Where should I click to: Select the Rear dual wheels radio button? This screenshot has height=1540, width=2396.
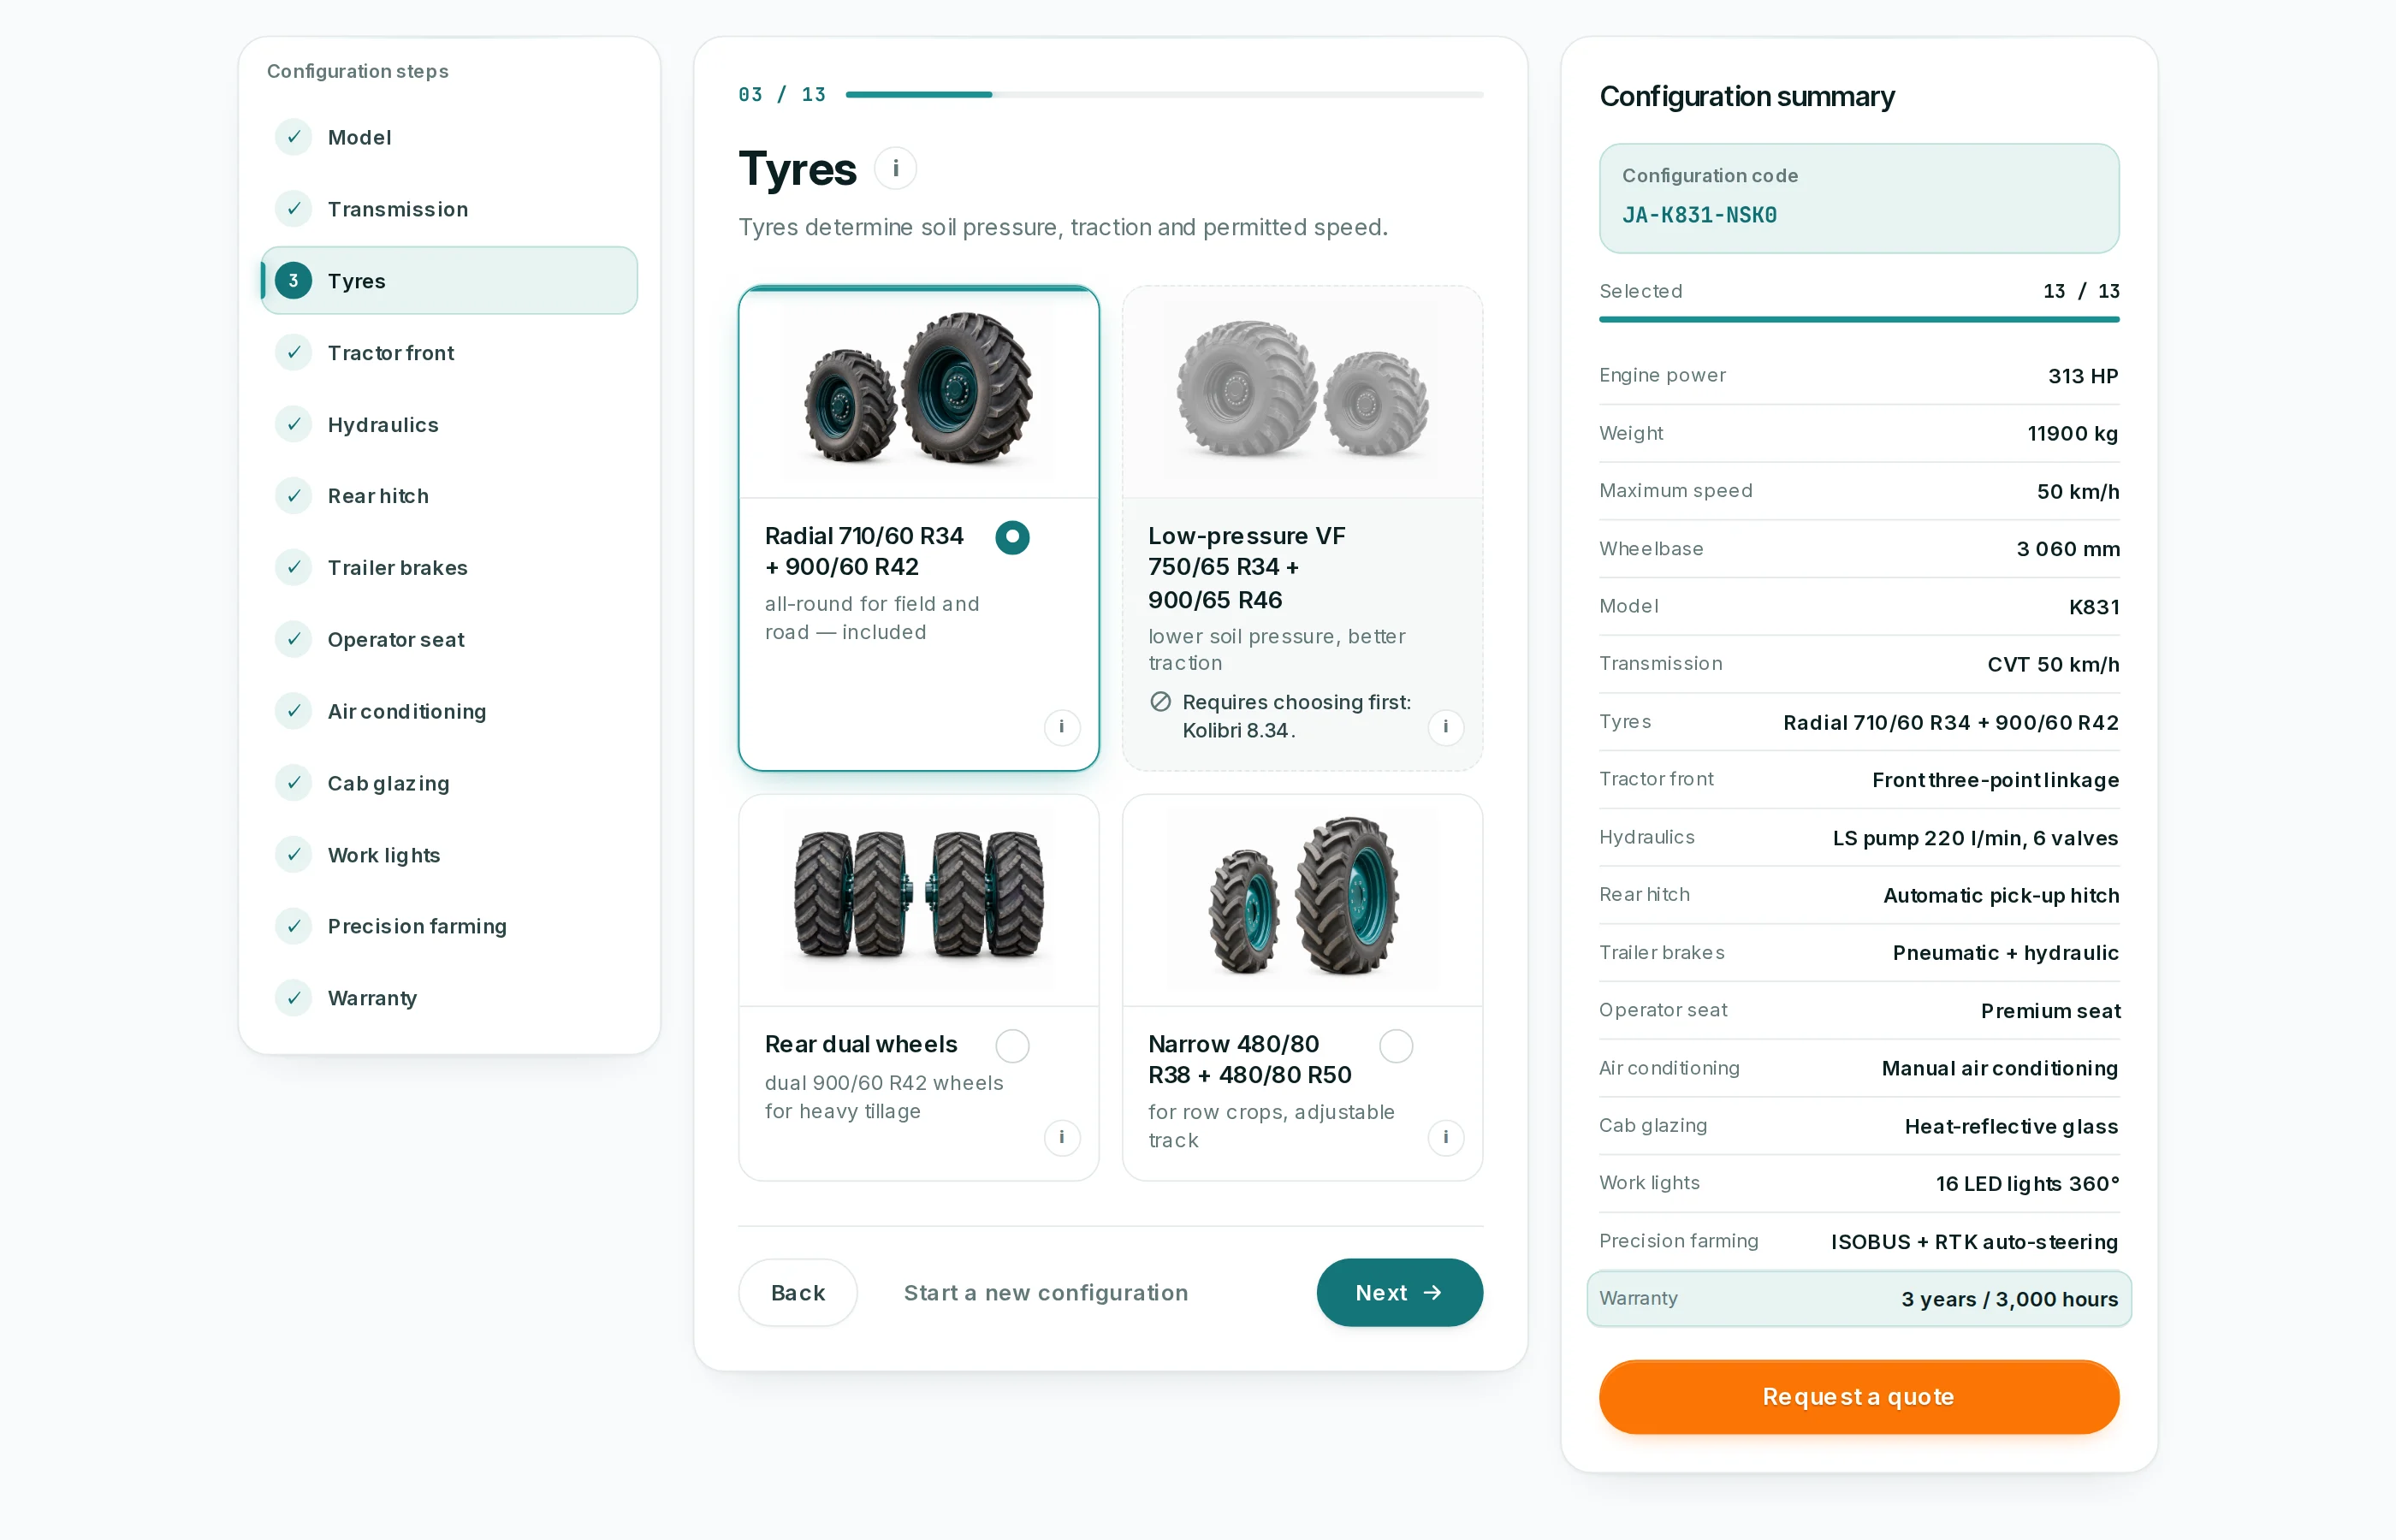coord(1012,1046)
